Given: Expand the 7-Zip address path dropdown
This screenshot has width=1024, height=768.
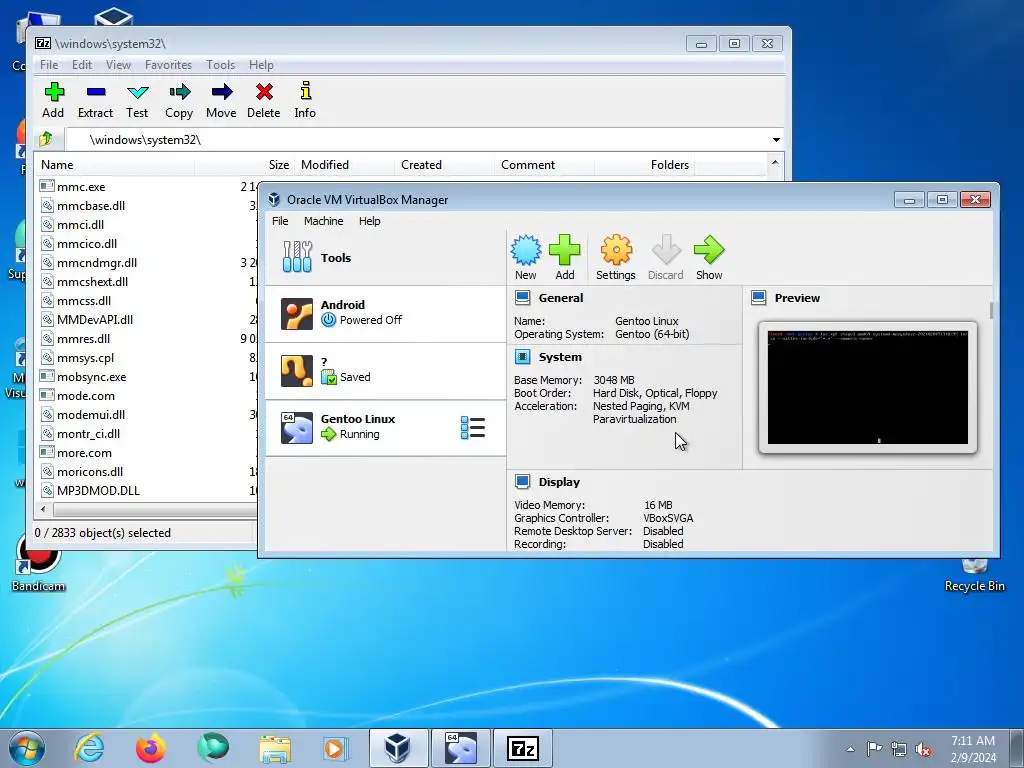Looking at the screenshot, I should click(776, 140).
